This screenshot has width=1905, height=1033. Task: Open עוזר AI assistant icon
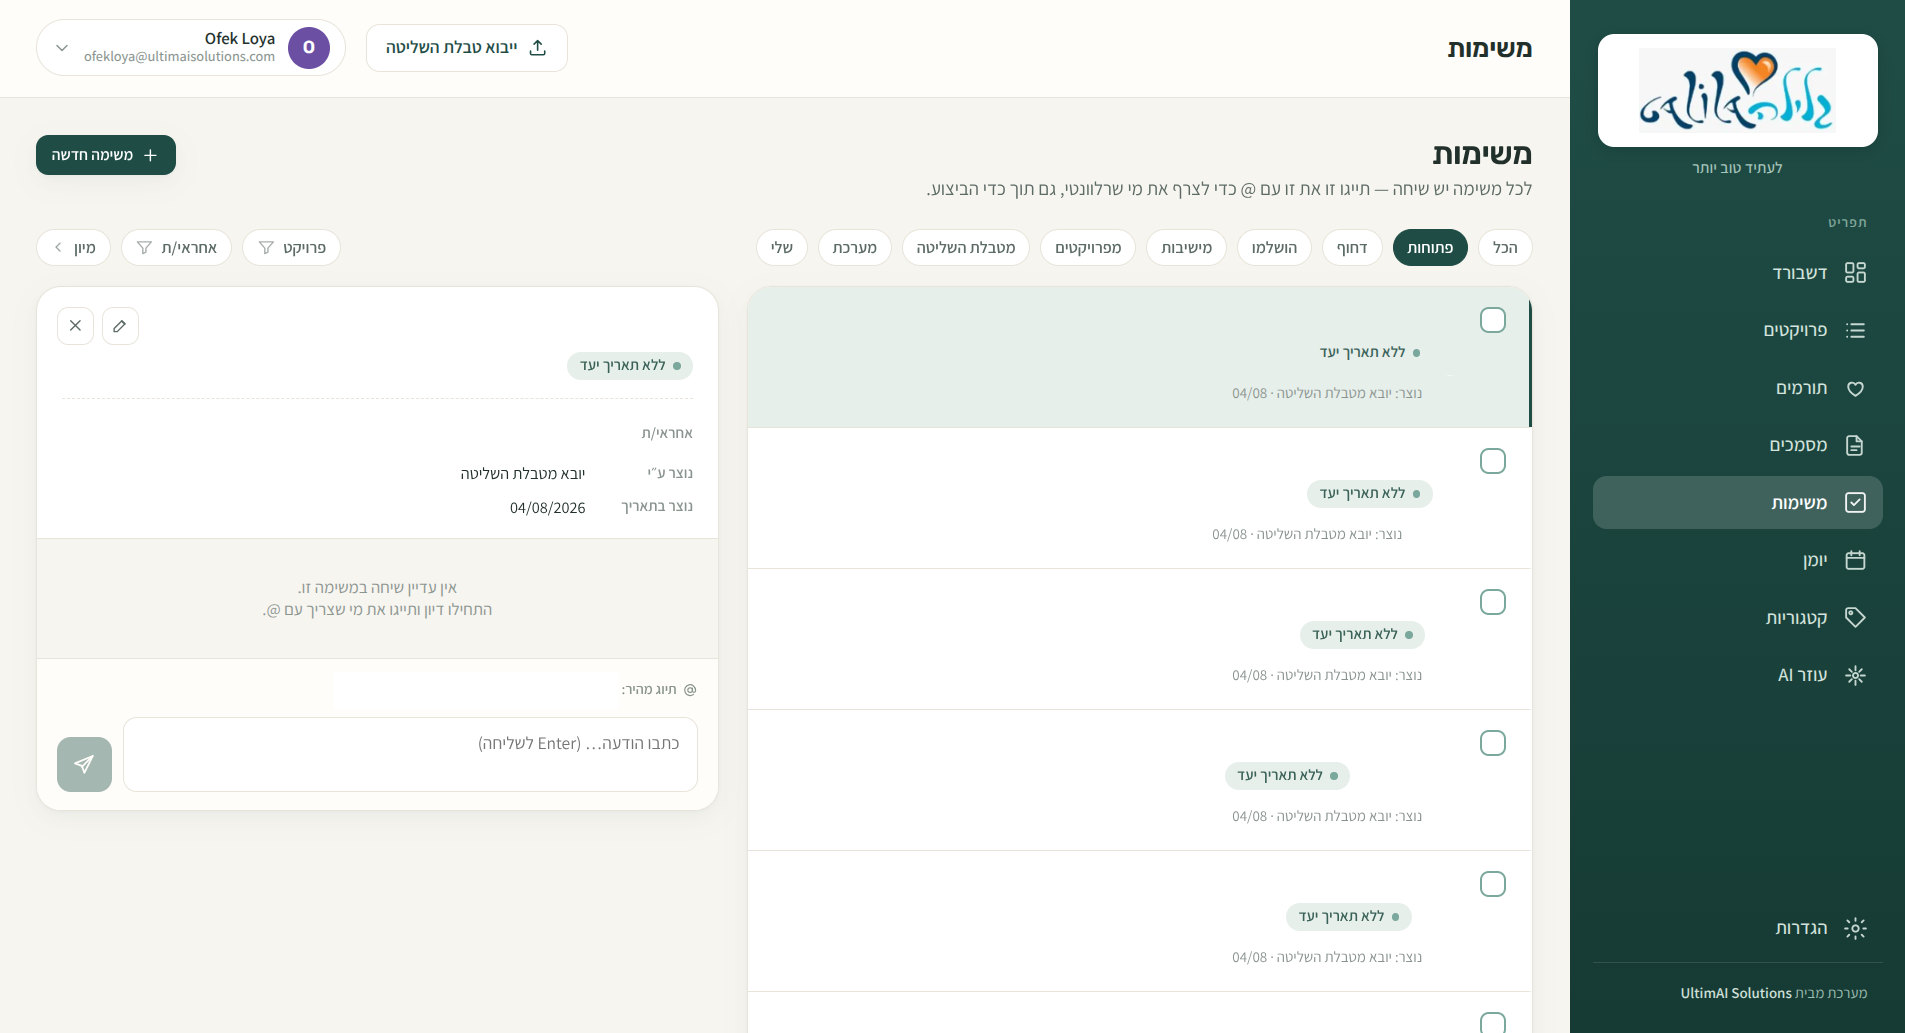[x=1855, y=675]
